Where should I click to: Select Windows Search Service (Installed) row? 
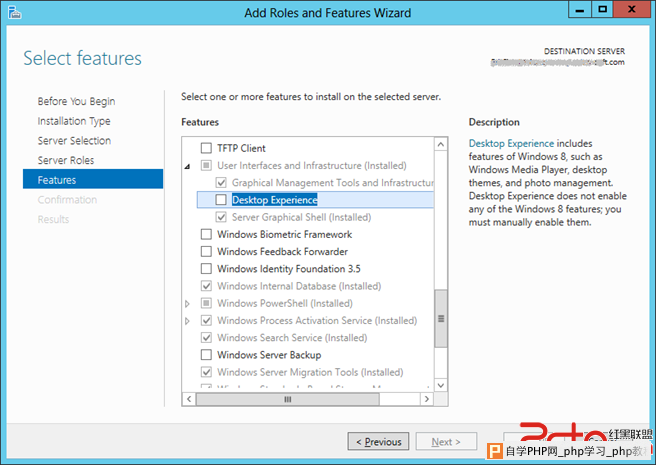click(292, 337)
